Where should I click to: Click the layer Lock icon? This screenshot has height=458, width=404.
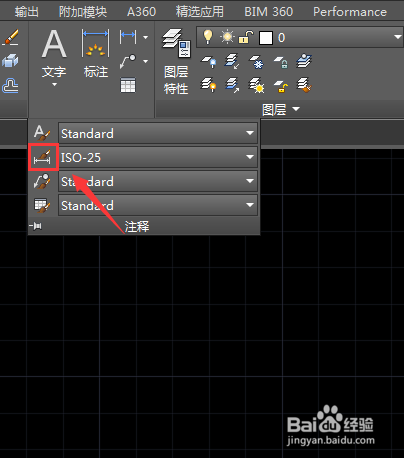[281, 62]
